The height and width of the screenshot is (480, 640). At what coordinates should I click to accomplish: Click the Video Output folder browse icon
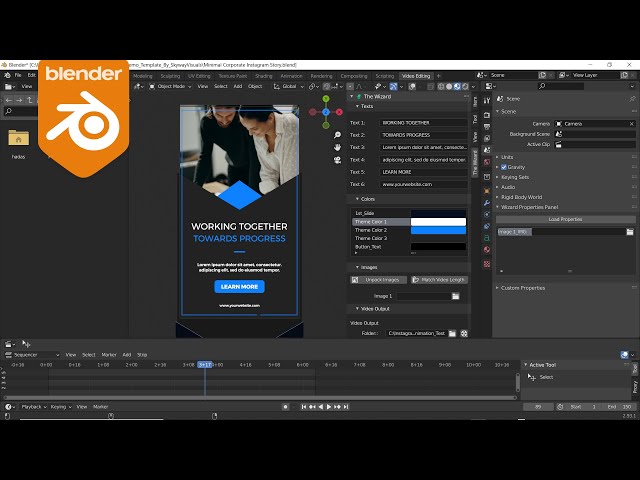coord(452,333)
